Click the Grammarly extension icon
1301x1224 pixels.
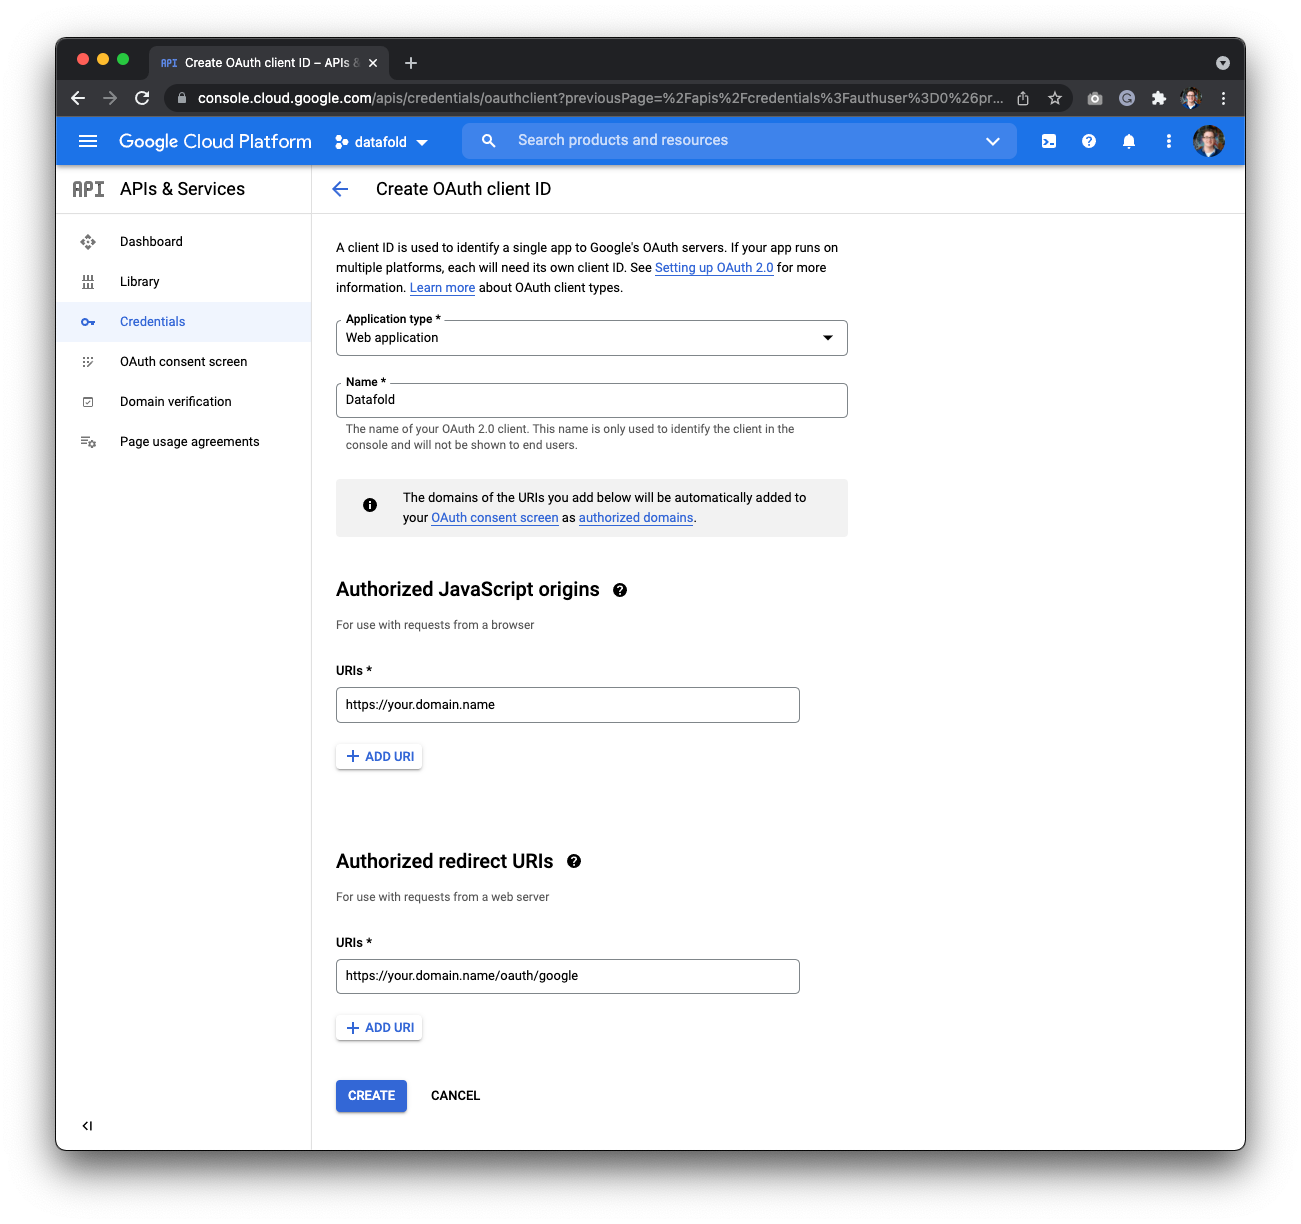[1127, 98]
